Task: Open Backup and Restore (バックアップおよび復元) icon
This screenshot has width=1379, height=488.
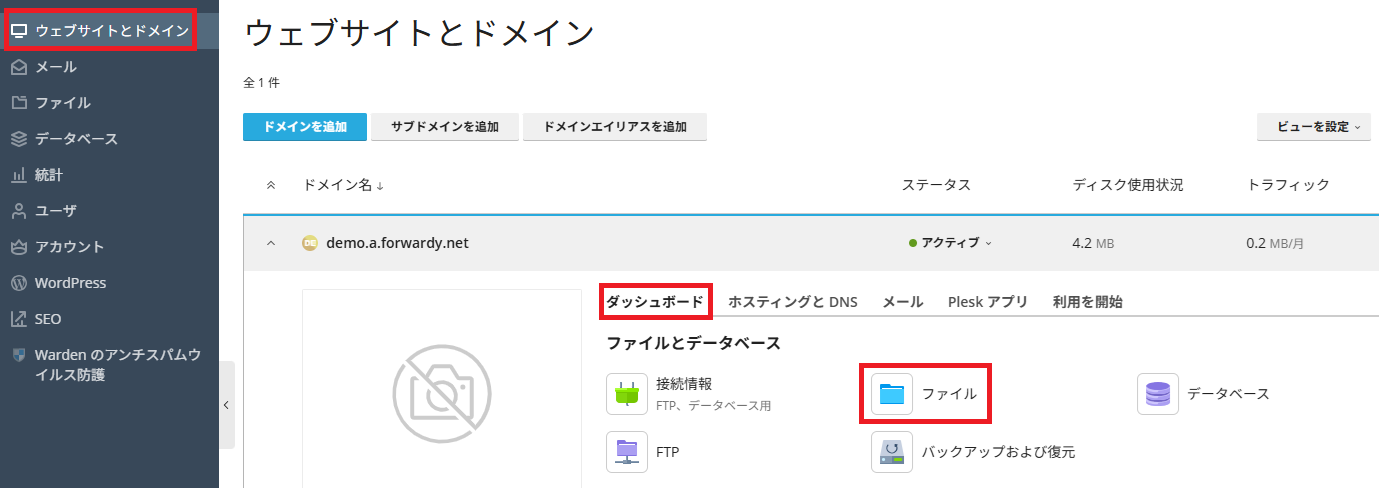Action: 892,451
